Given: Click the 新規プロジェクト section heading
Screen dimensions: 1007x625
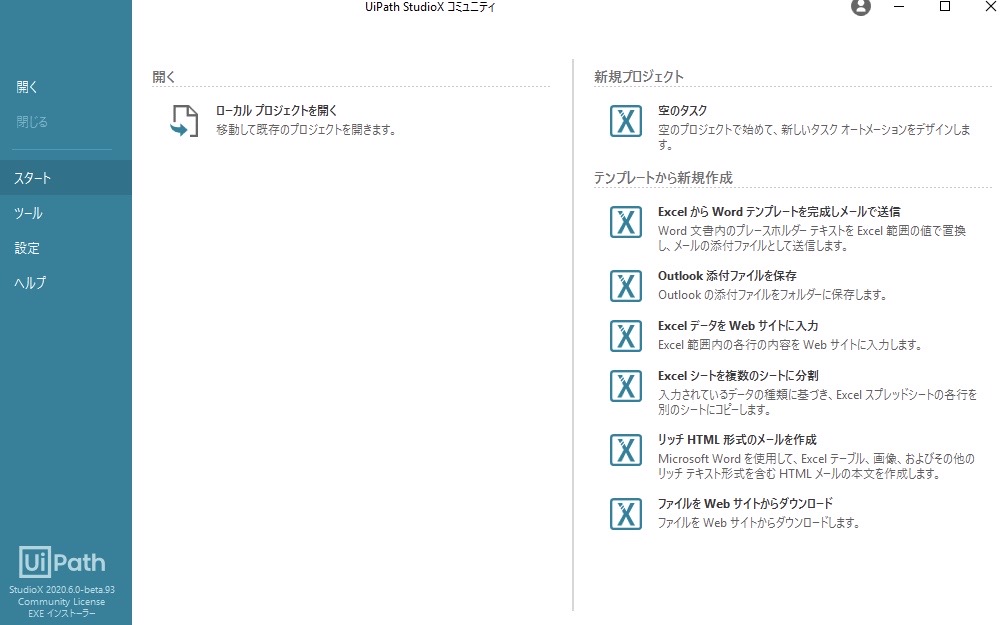Looking at the screenshot, I should click(638, 76).
